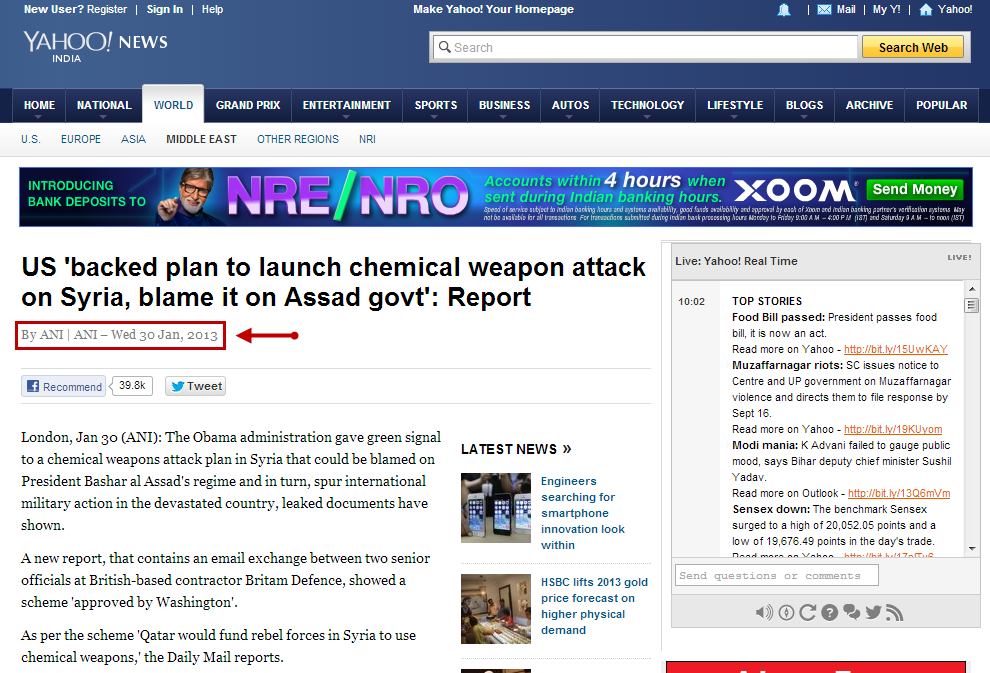Click Twitter bird icon in live widget
Image resolution: width=990 pixels, height=673 pixels.
(x=873, y=612)
